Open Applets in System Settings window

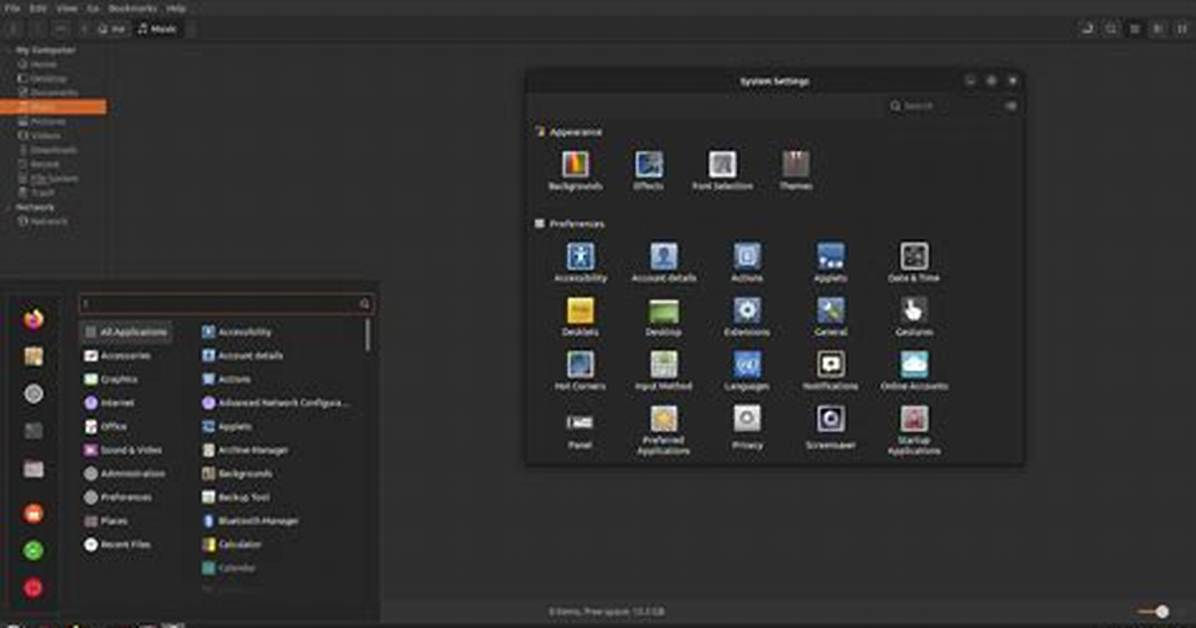(831, 262)
